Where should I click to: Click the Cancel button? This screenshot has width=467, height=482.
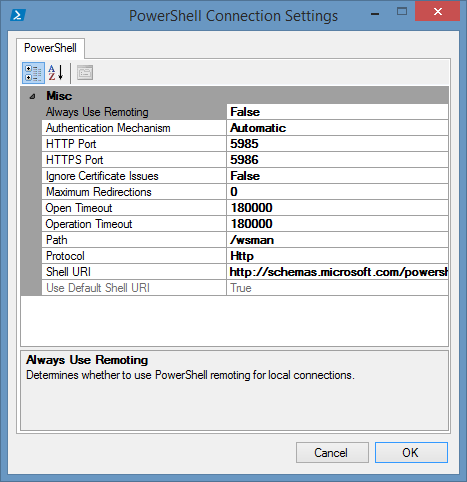pos(332,452)
